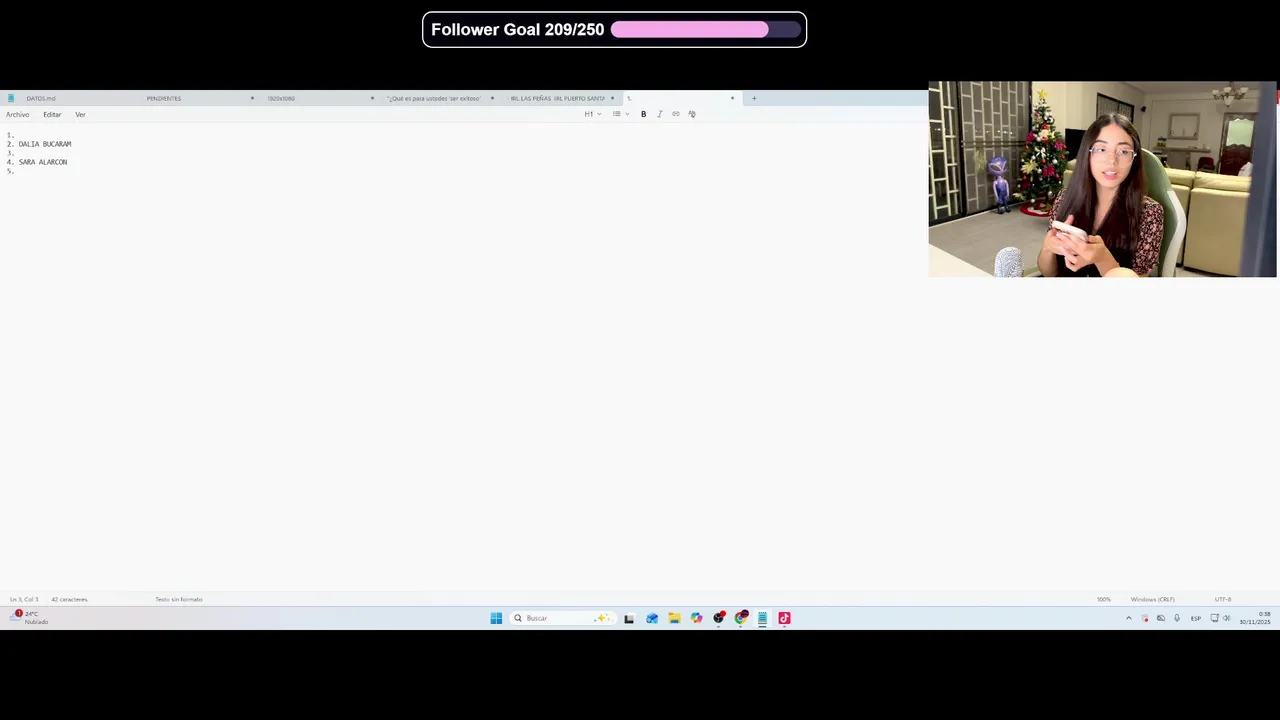Clear formatting with the rightmost toolbar icon
Viewport: 1280px width, 720px height.
[692, 114]
